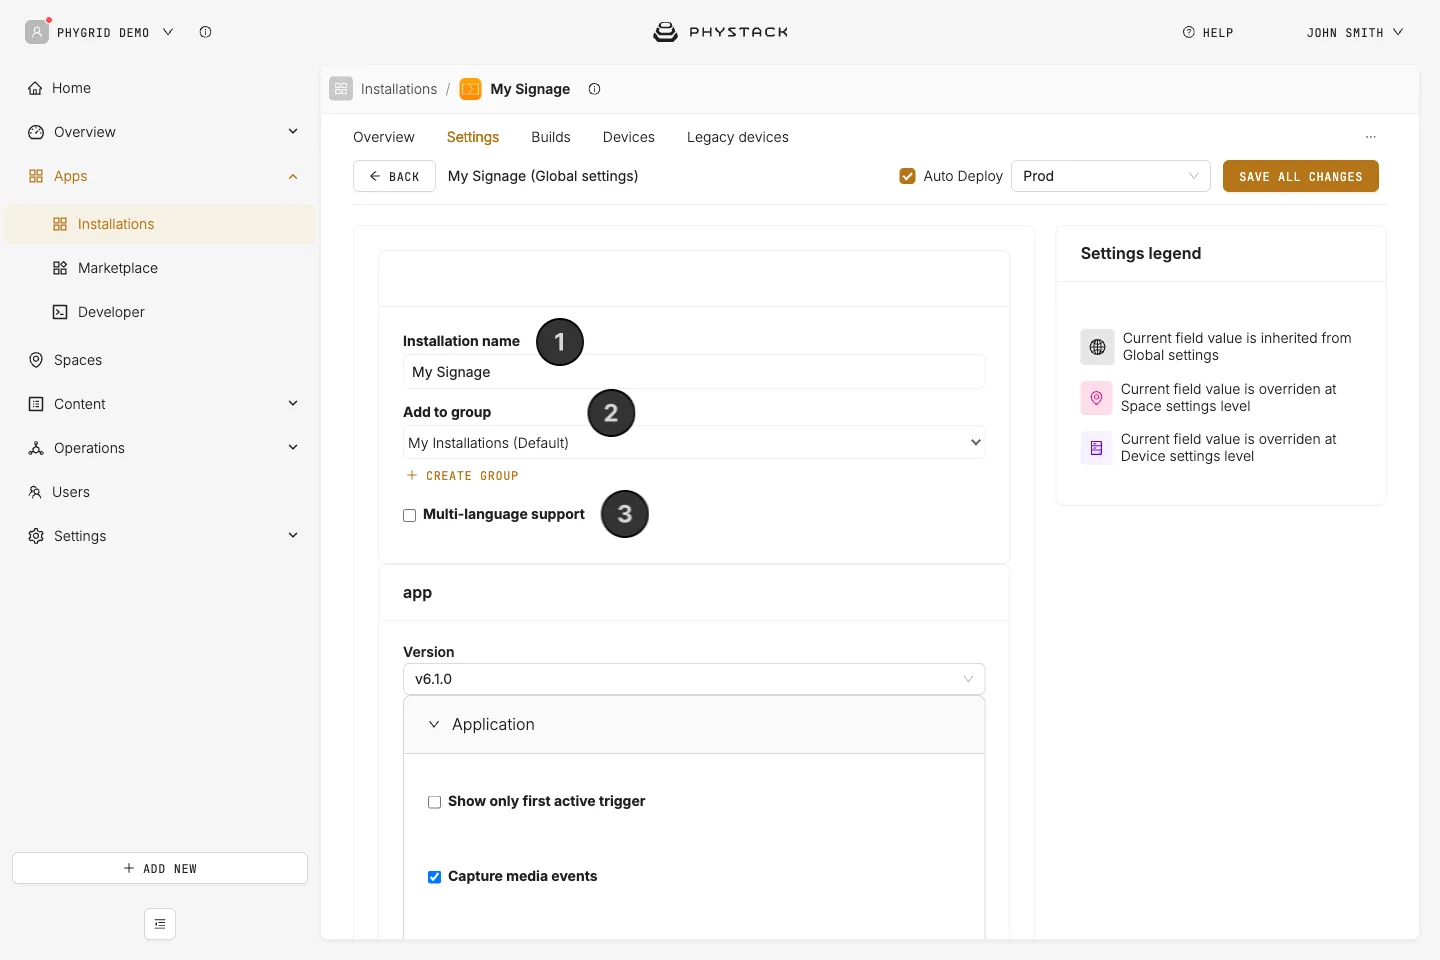
Task: Click the Developer terminal icon
Action: click(60, 312)
